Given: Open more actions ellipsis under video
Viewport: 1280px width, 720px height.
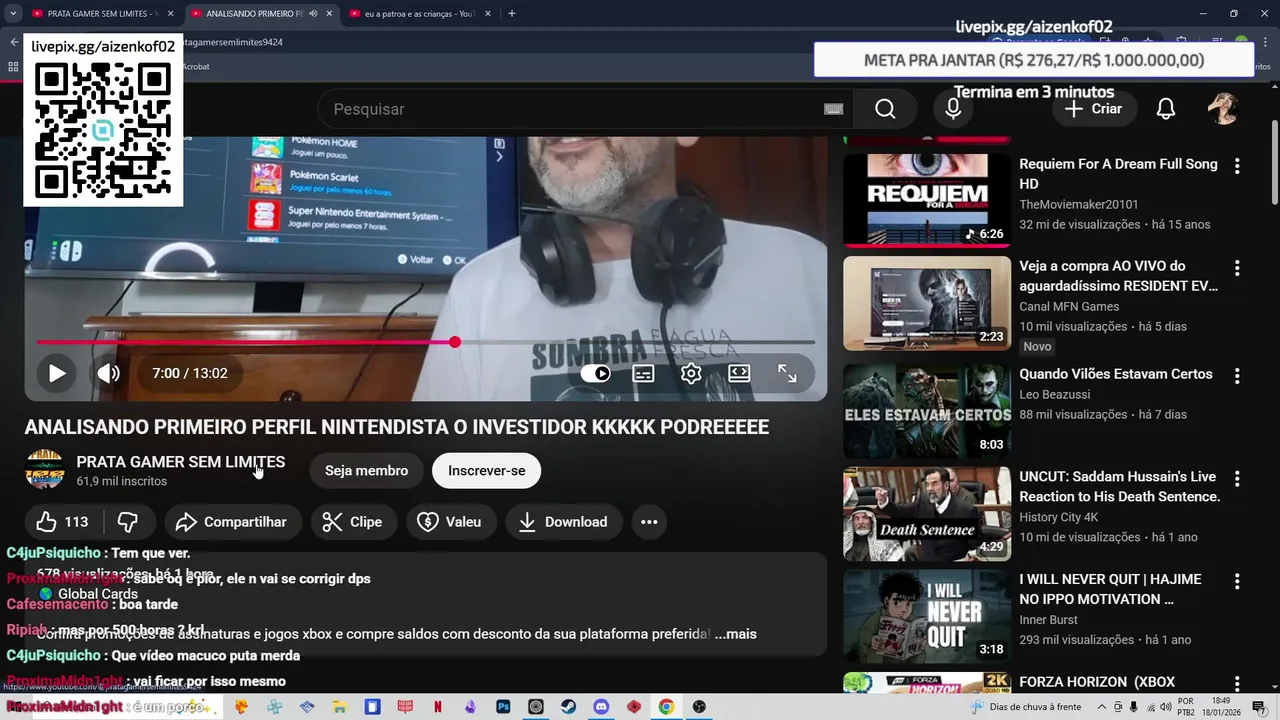Looking at the screenshot, I should [649, 522].
